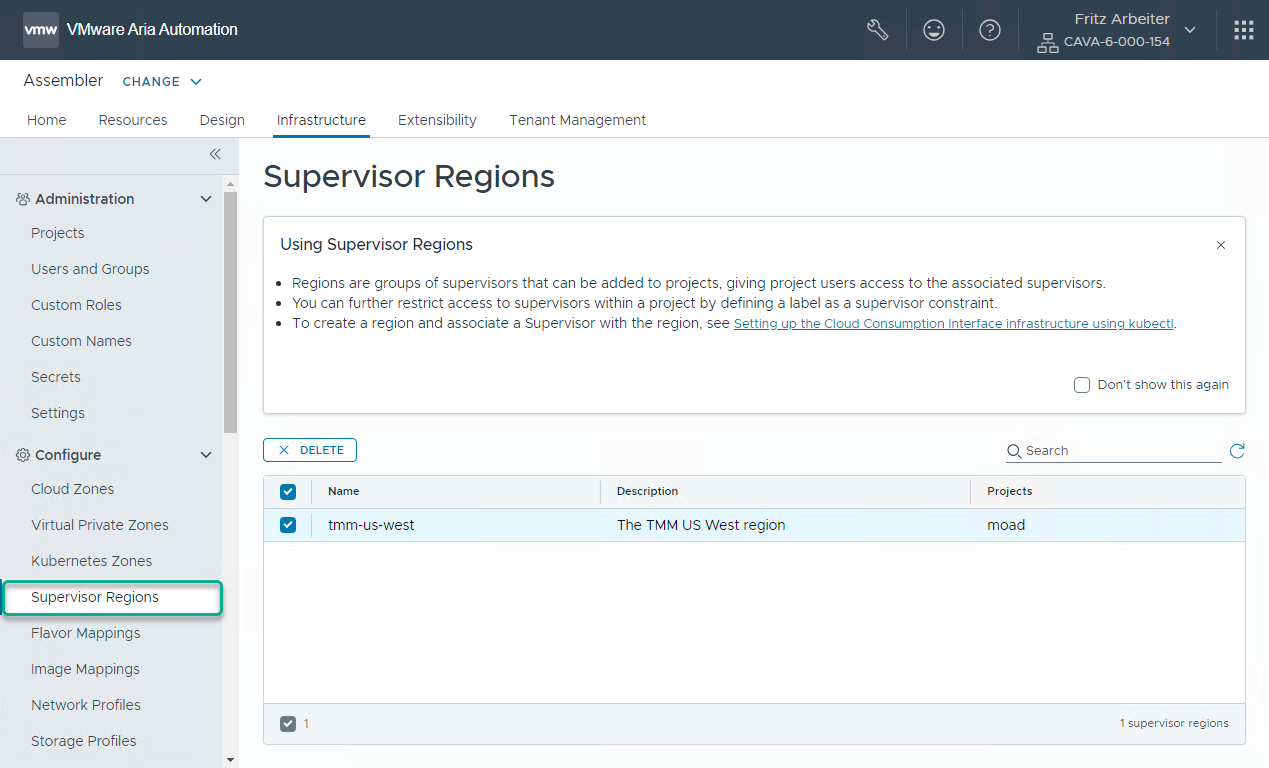Open the help question mark icon

coord(990,30)
